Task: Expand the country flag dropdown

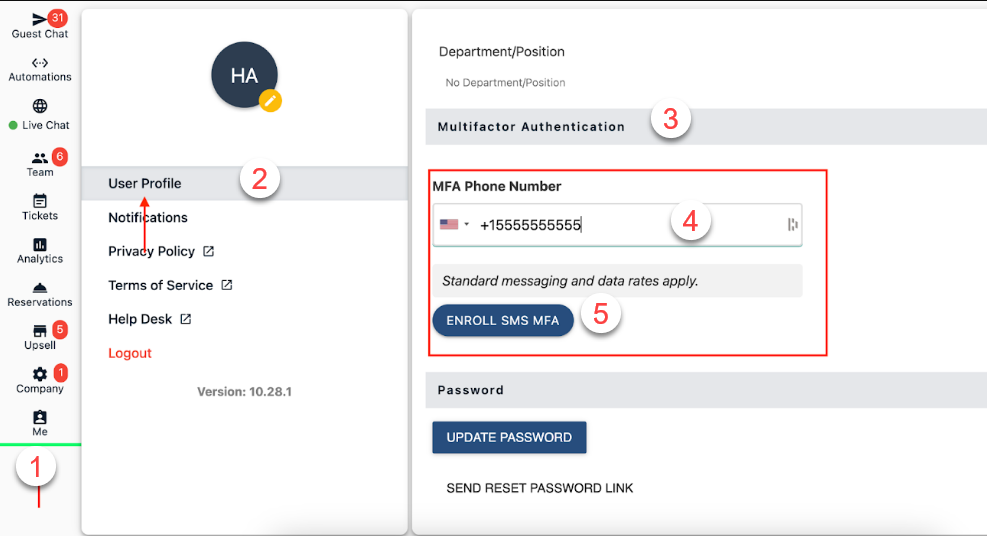Action: point(454,225)
